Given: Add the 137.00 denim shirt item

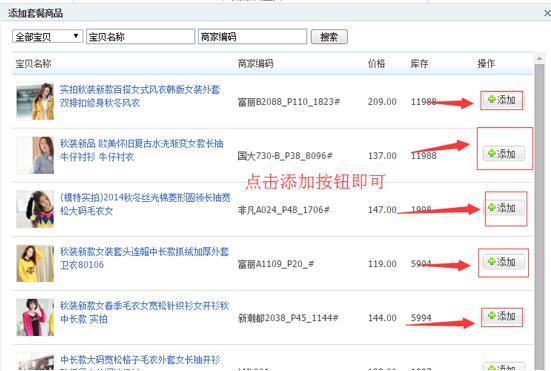Looking at the screenshot, I should pyautogui.click(x=504, y=154).
